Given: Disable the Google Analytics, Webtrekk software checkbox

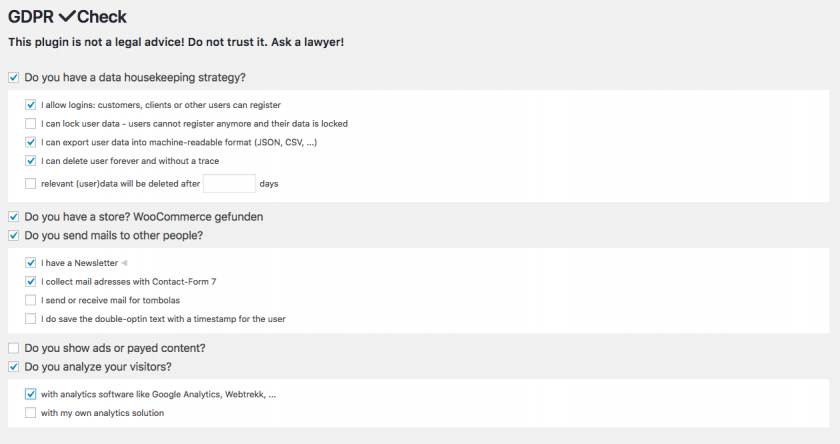Looking at the screenshot, I should 31,394.
